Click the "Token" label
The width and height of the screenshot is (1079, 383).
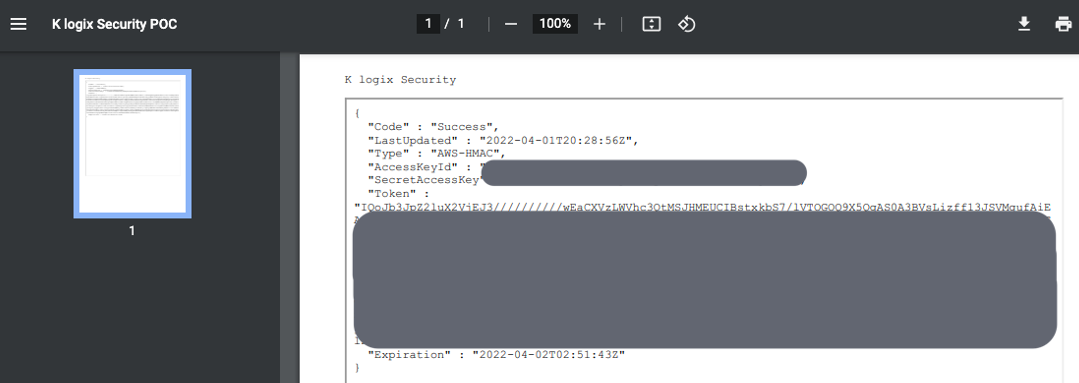point(392,194)
